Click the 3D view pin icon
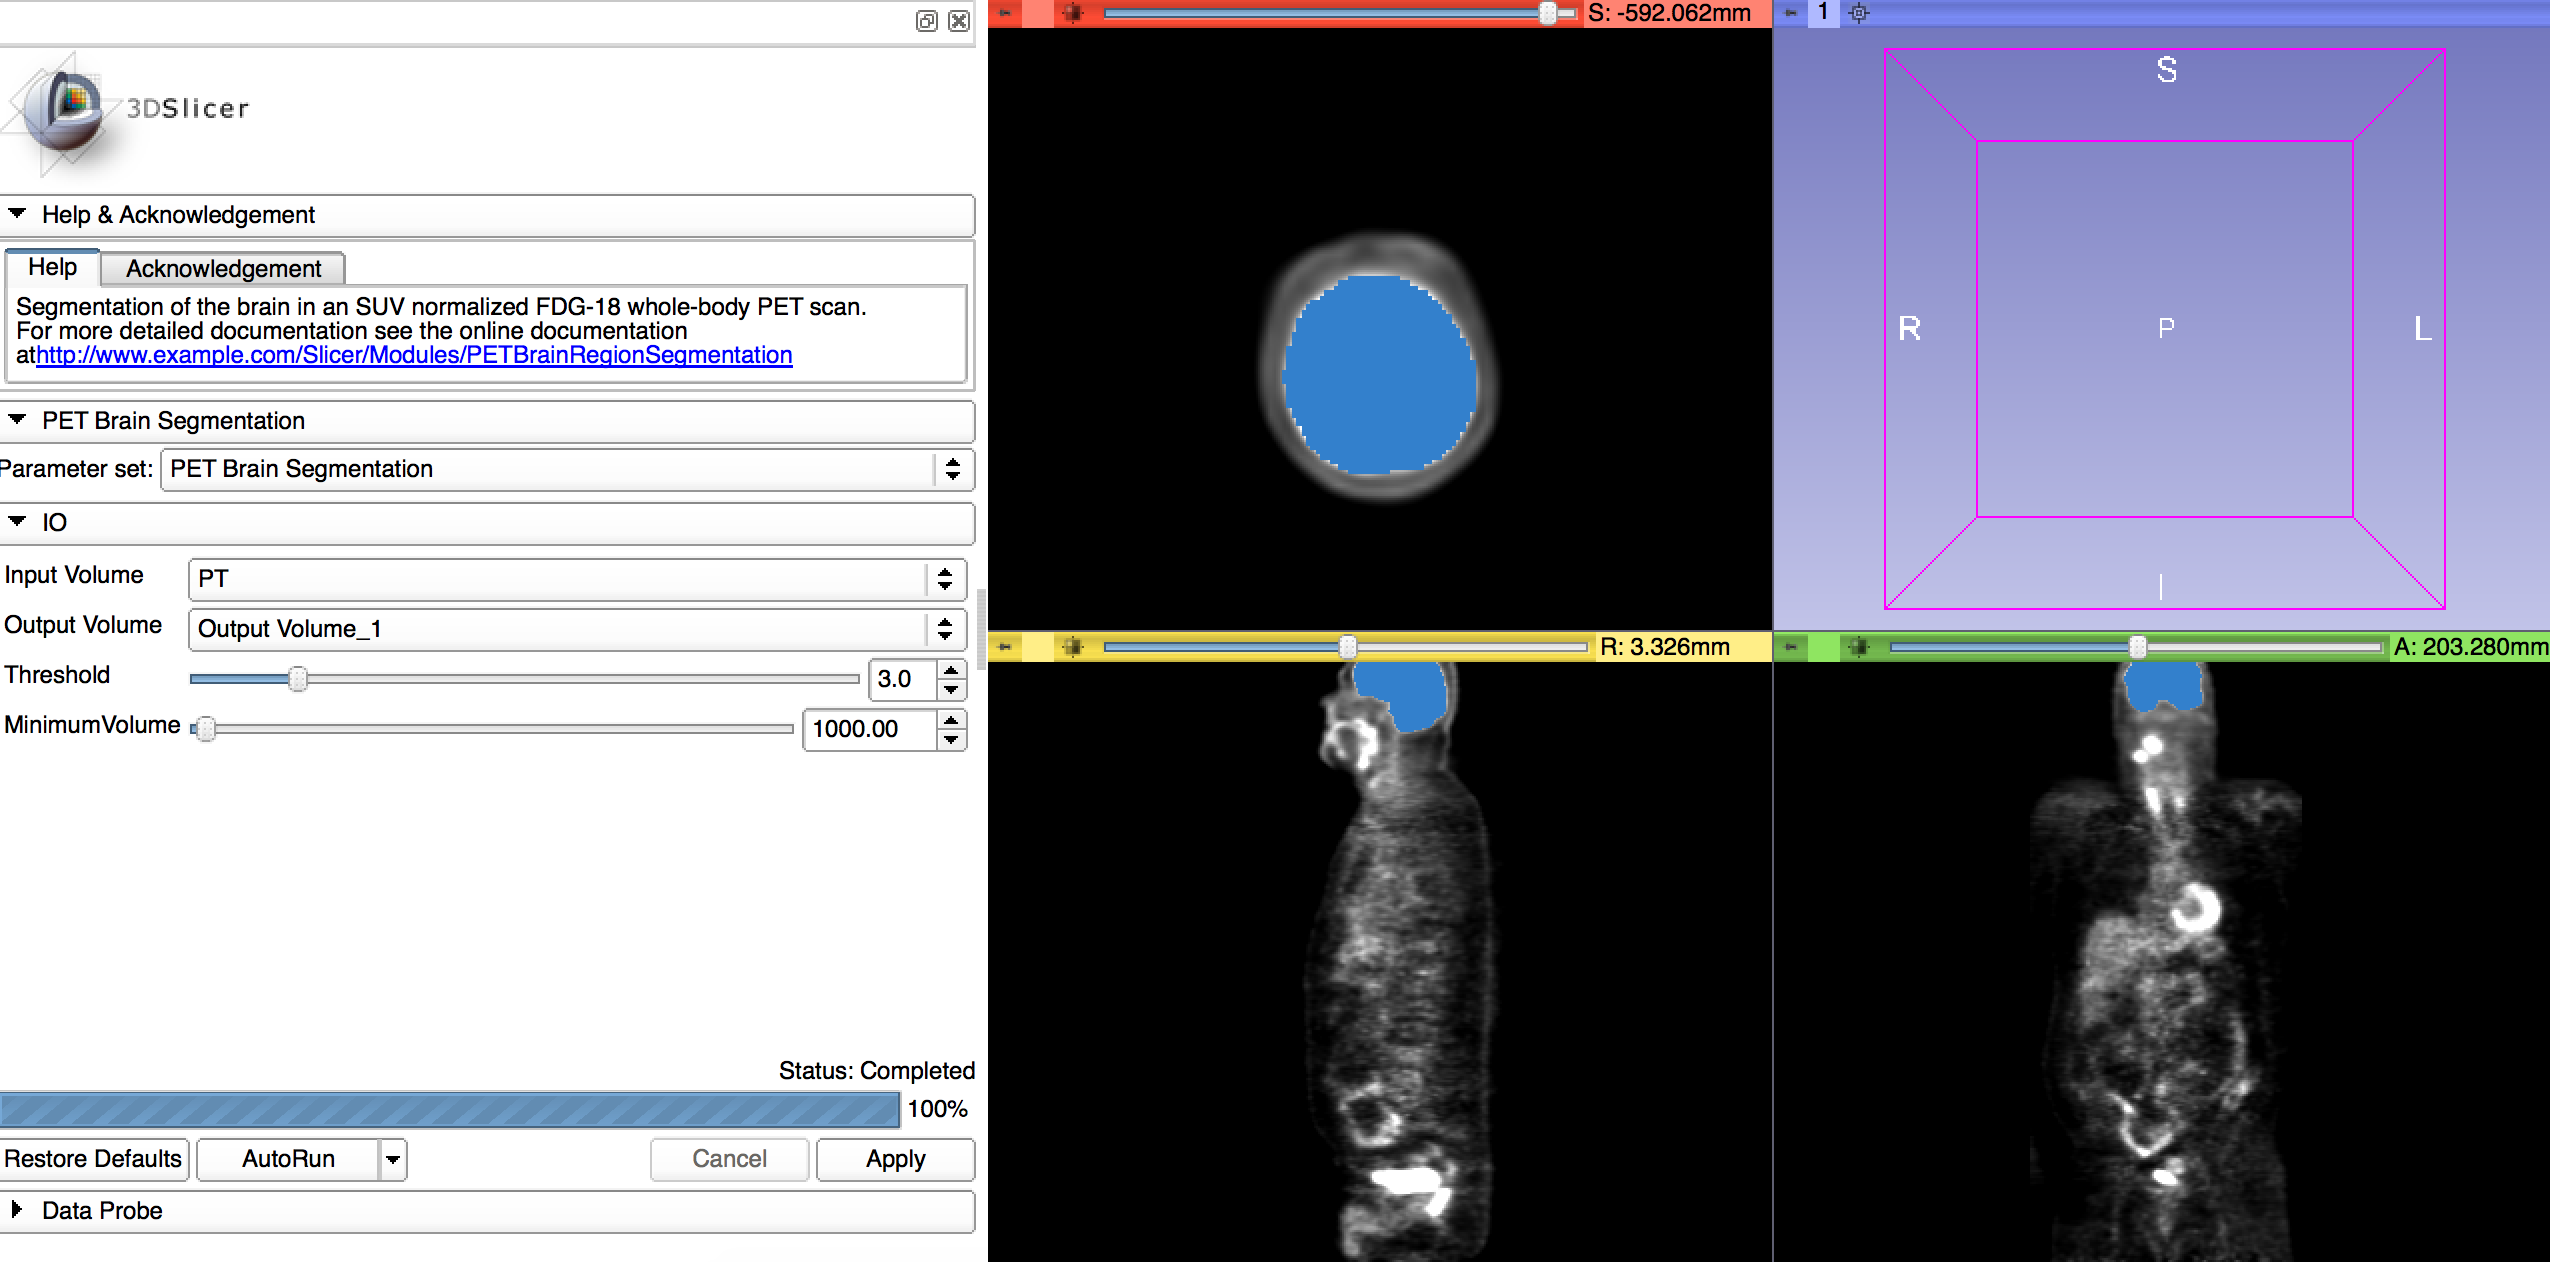This screenshot has width=2550, height=1262. (x=1791, y=13)
